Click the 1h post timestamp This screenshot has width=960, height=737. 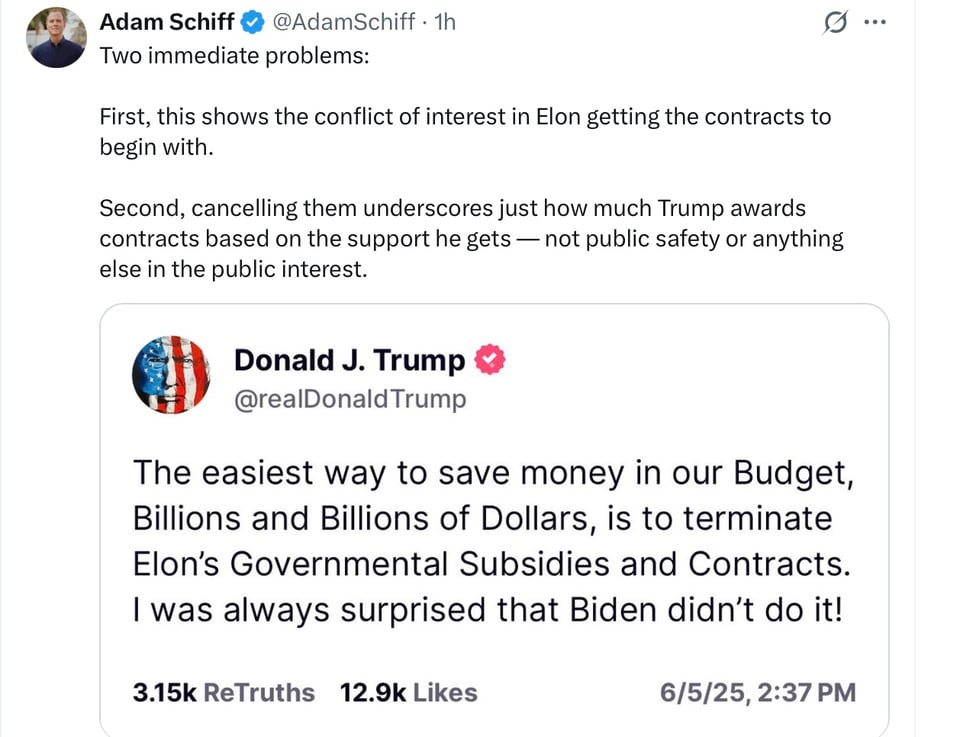(441, 22)
